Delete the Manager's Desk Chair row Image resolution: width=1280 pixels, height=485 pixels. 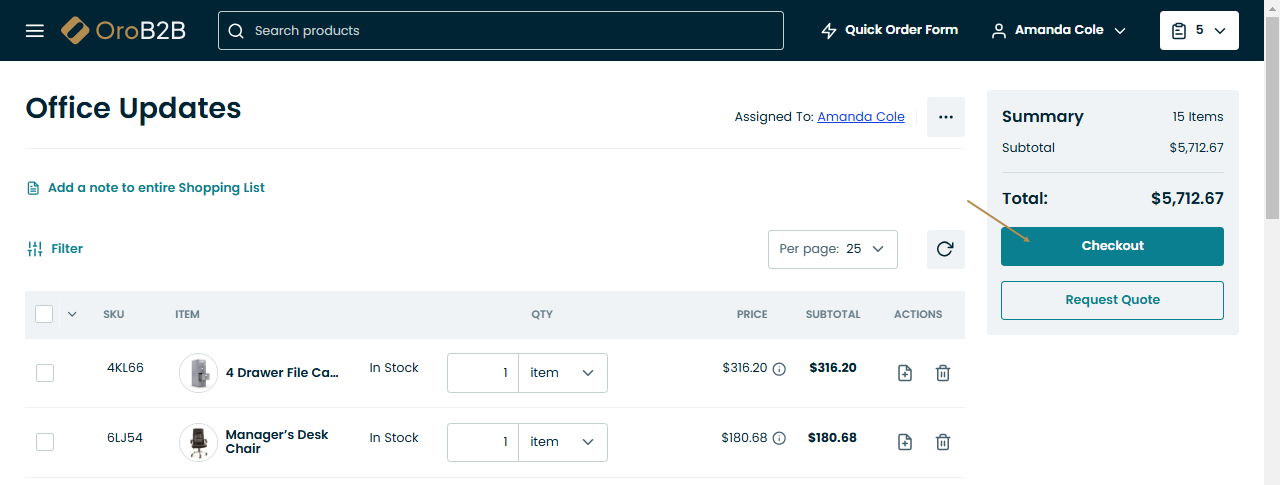tap(942, 442)
